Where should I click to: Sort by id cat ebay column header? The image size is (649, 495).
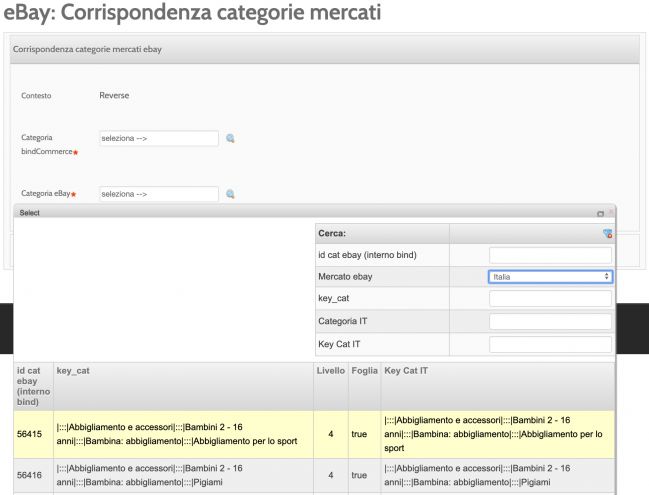coord(34,386)
